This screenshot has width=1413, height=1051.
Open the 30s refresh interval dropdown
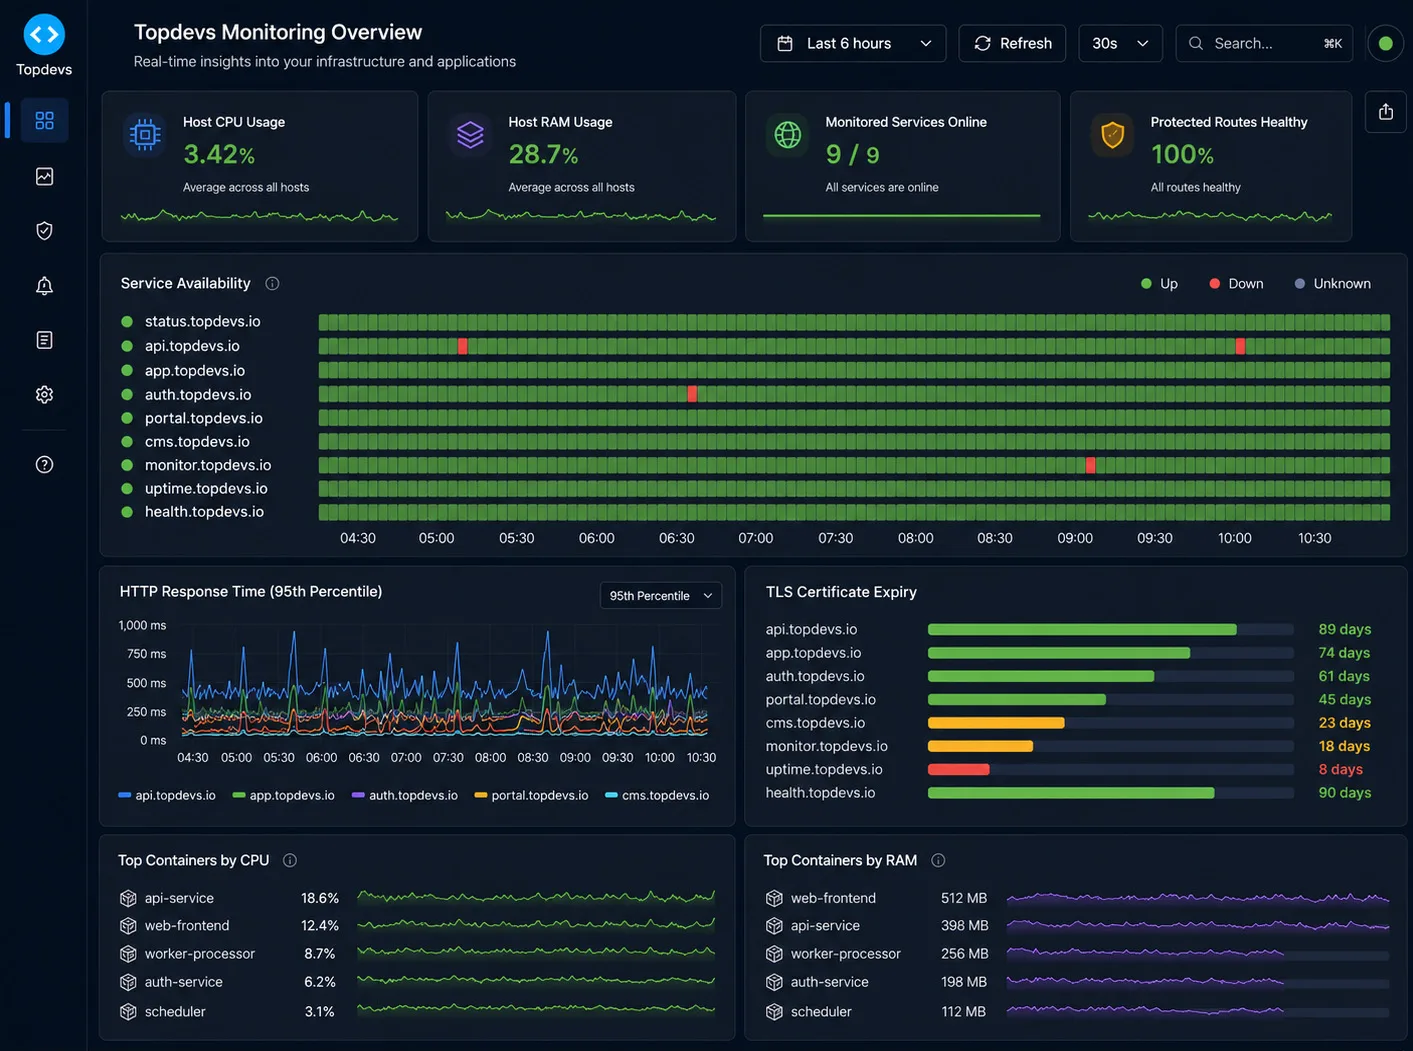[1120, 43]
